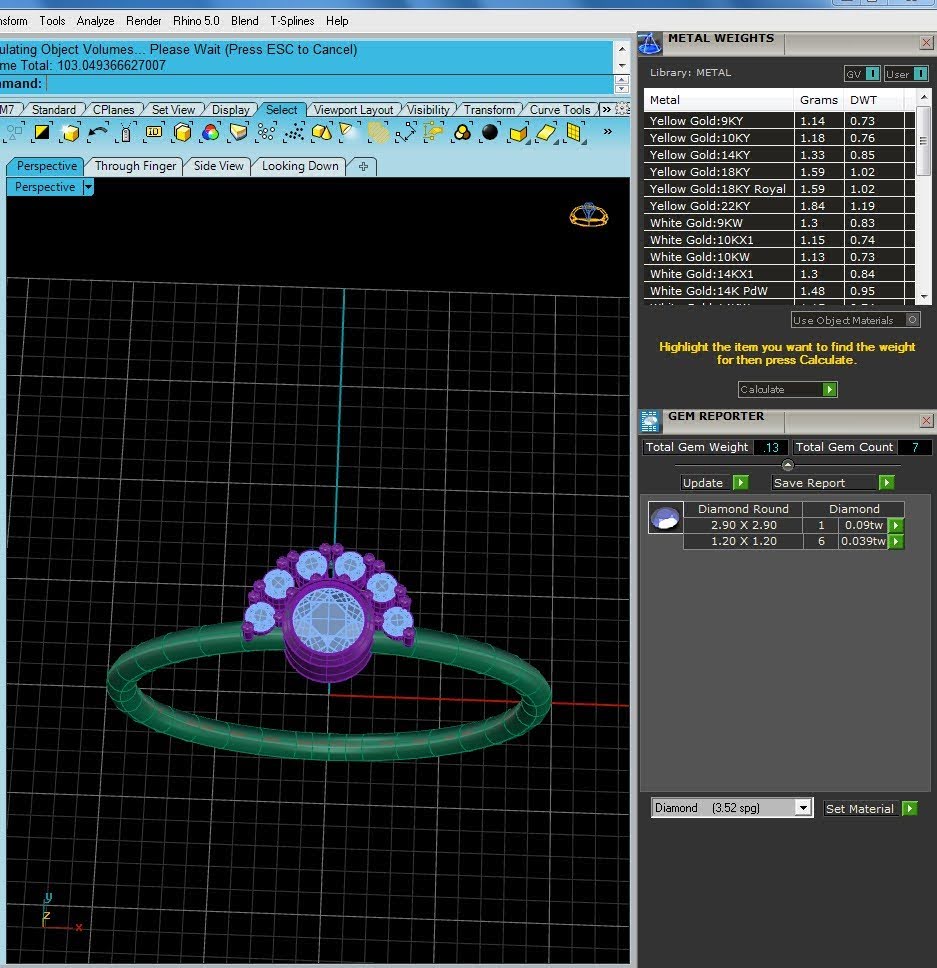The width and height of the screenshot is (937, 968).
Task: Click the yellow grid surface icon
Action: [x=574, y=132]
